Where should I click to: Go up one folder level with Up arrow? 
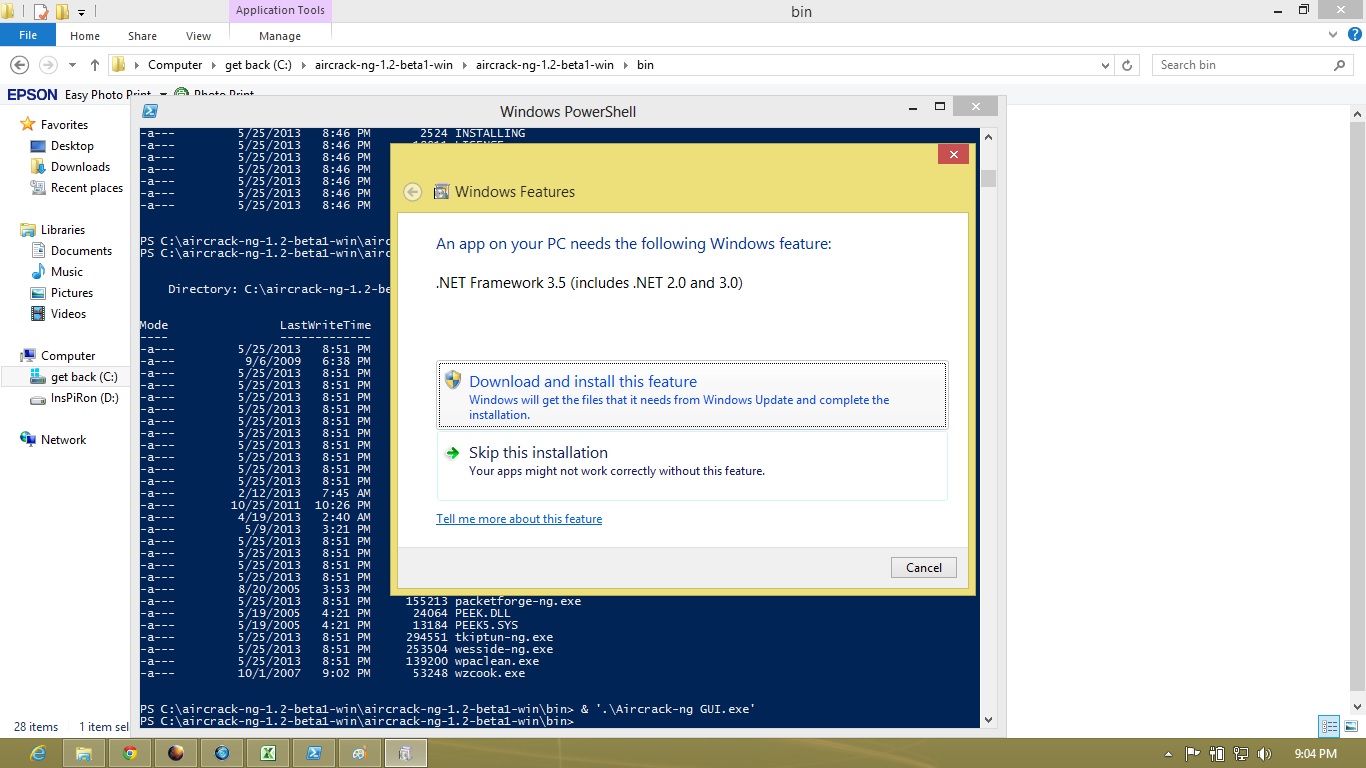pyautogui.click(x=95, y=65)
